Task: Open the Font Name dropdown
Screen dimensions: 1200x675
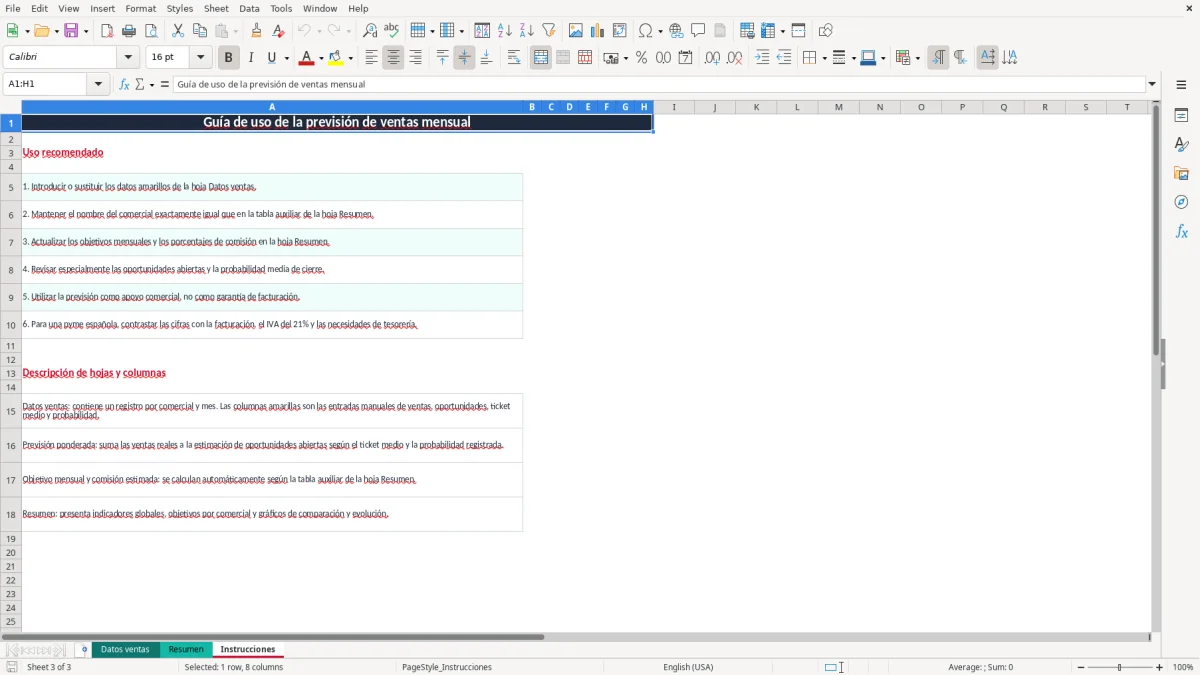Action: (x=127, y=58)
